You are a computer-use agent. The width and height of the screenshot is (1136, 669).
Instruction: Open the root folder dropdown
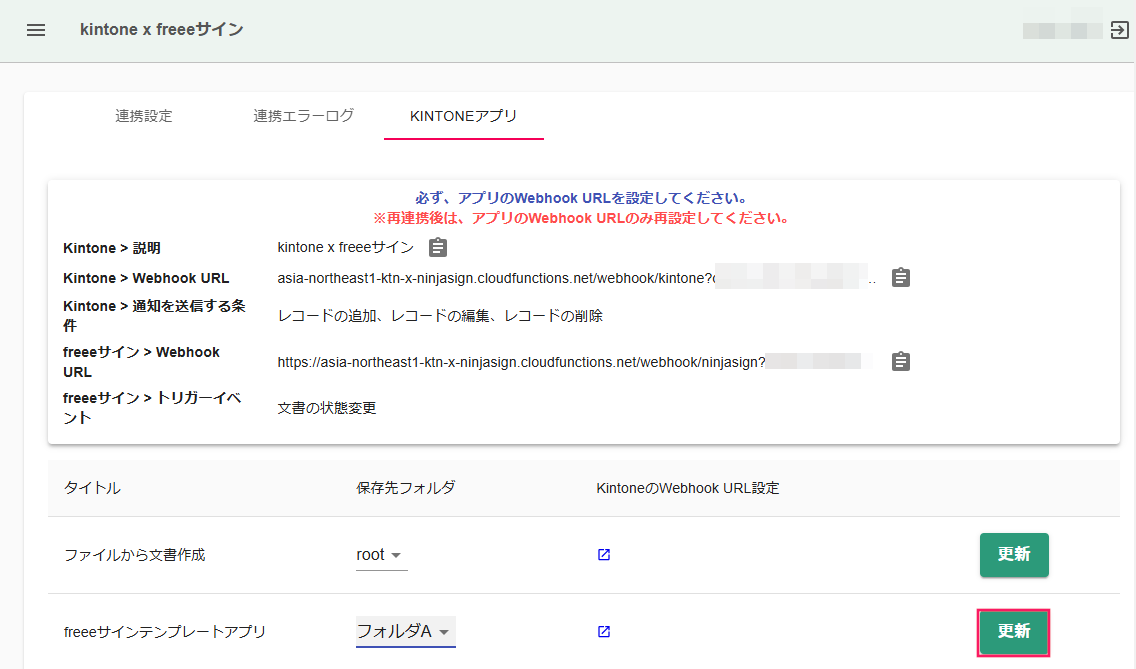click(381, 555)
